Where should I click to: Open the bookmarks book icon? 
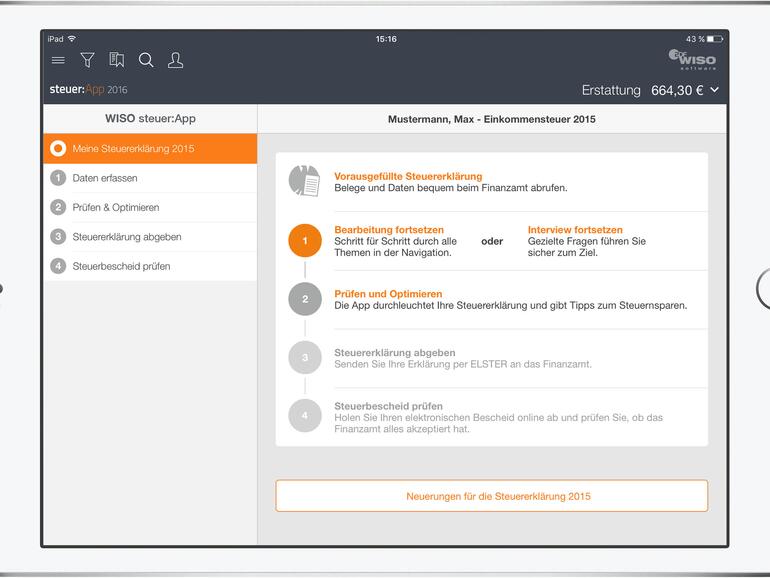click(x=117, y=60)
